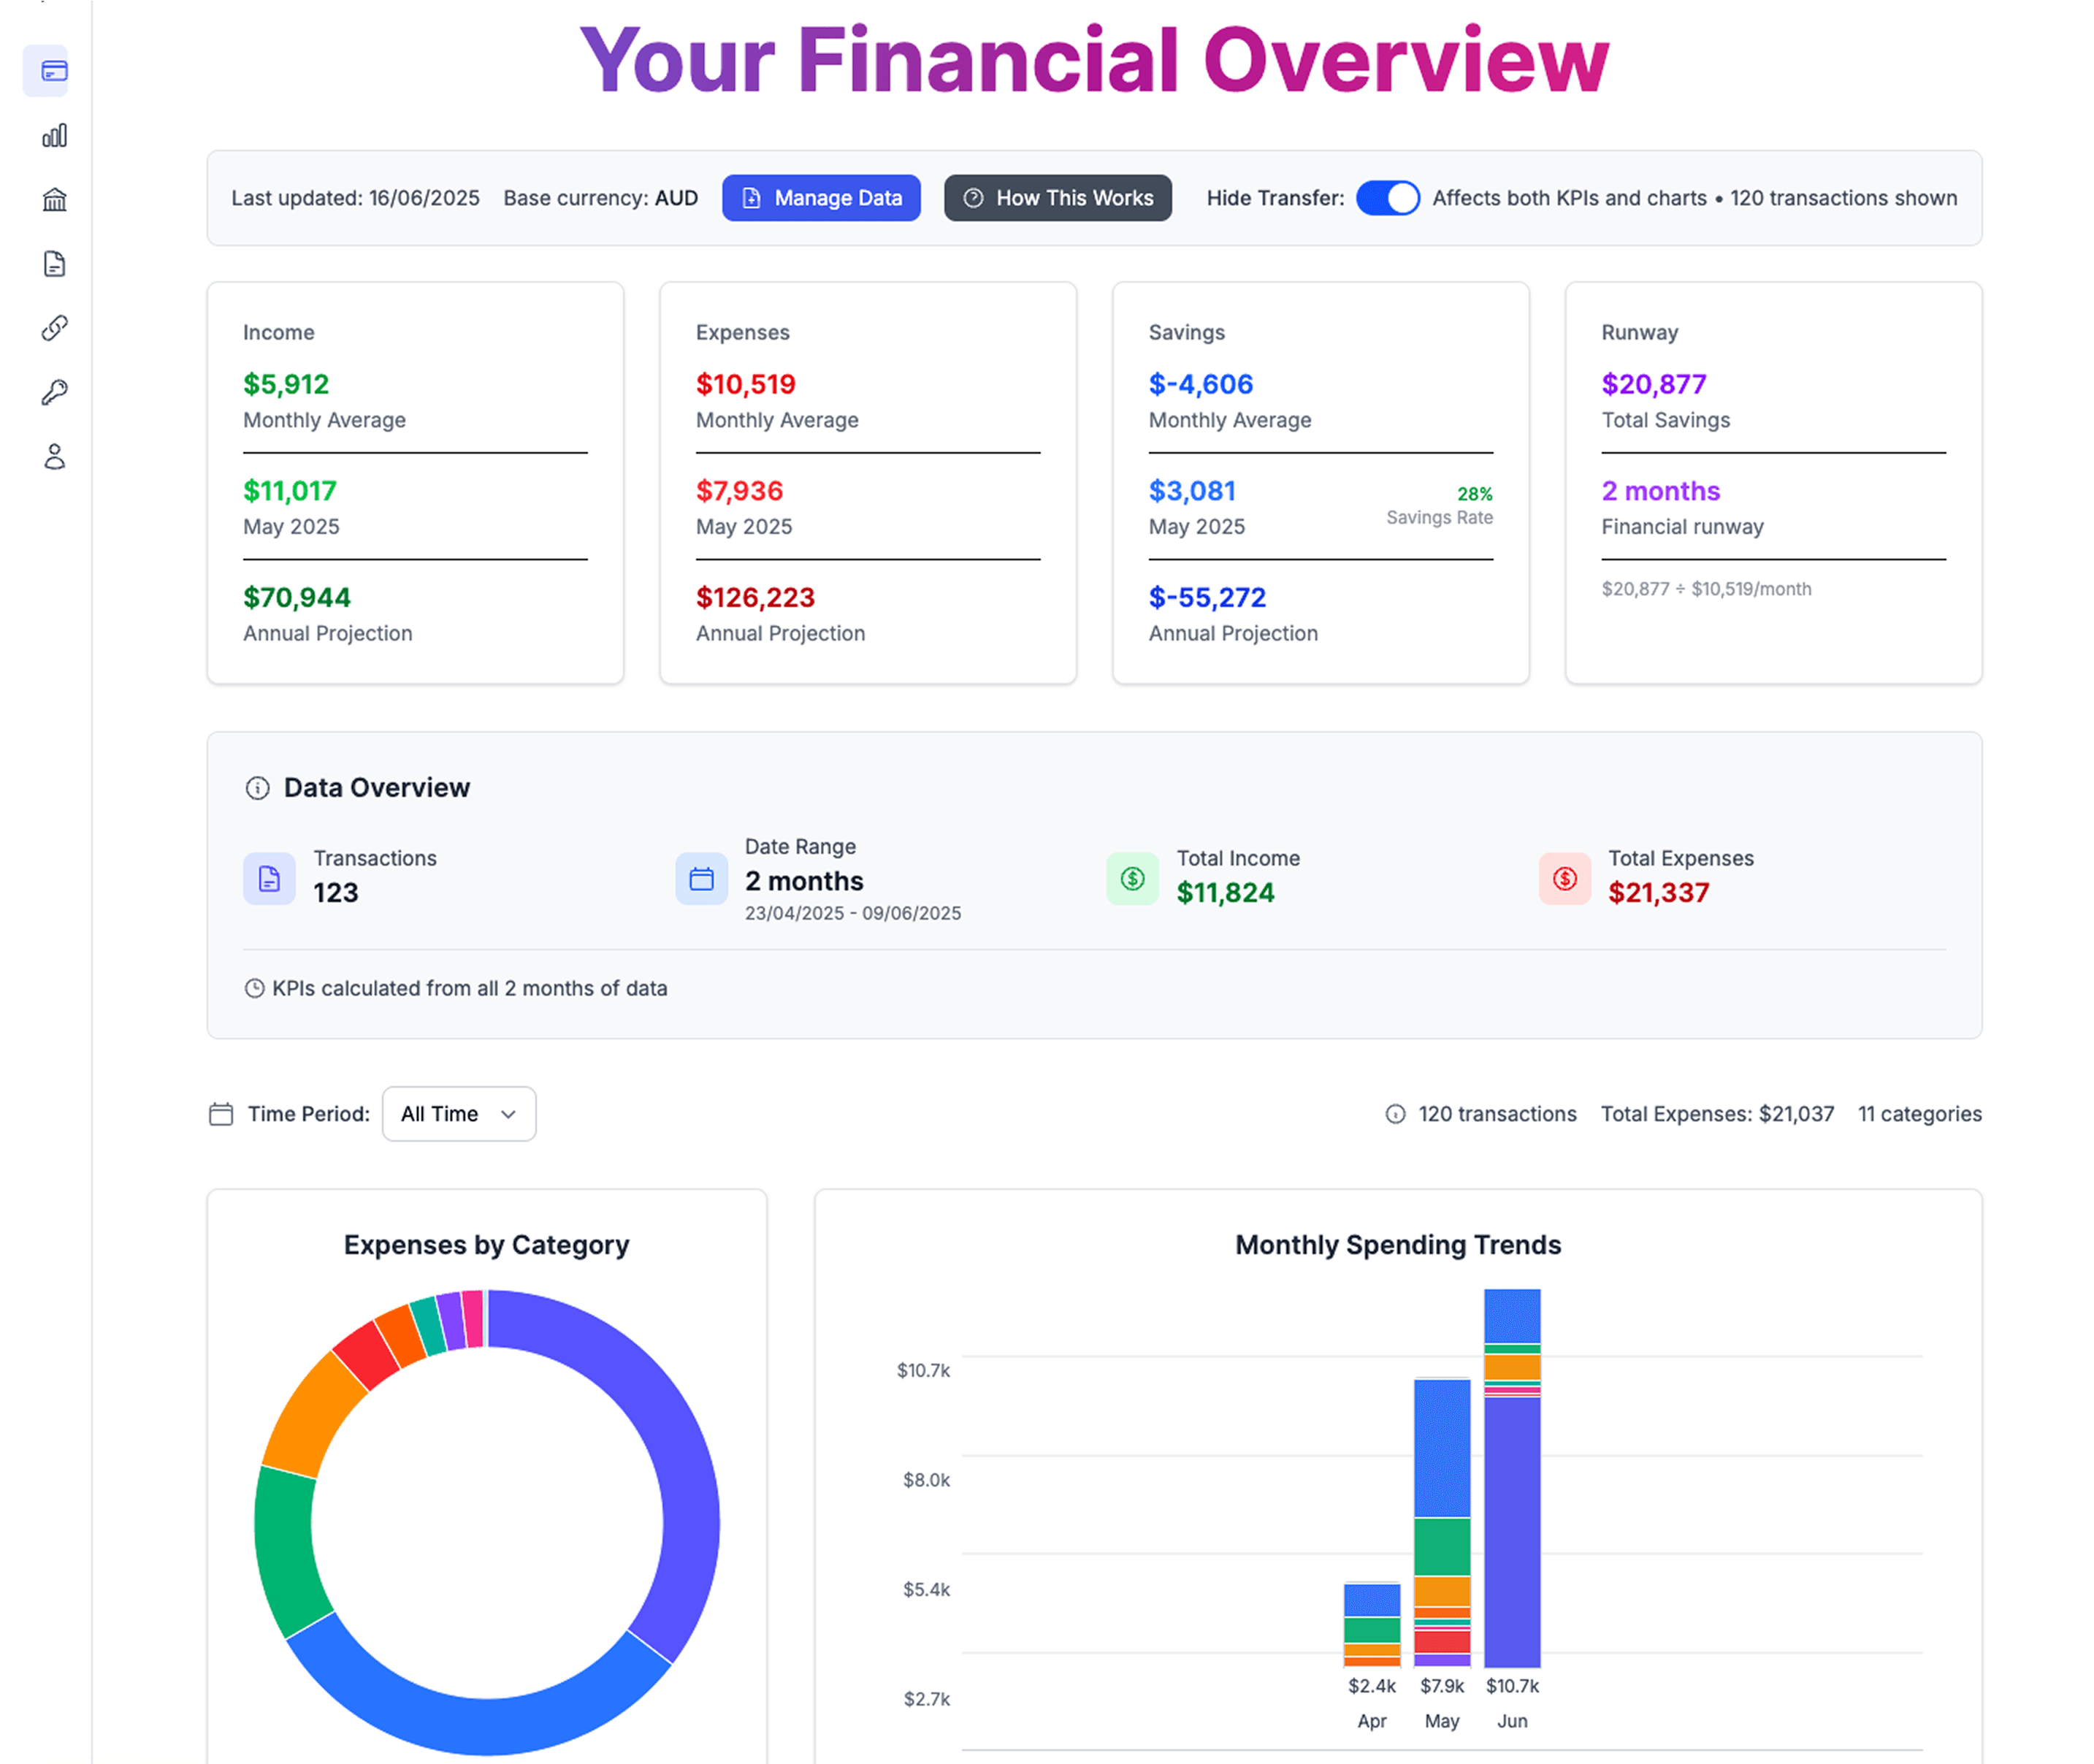
Task: Click the Total Expenses dollar icon
Action: point(1565,879)
